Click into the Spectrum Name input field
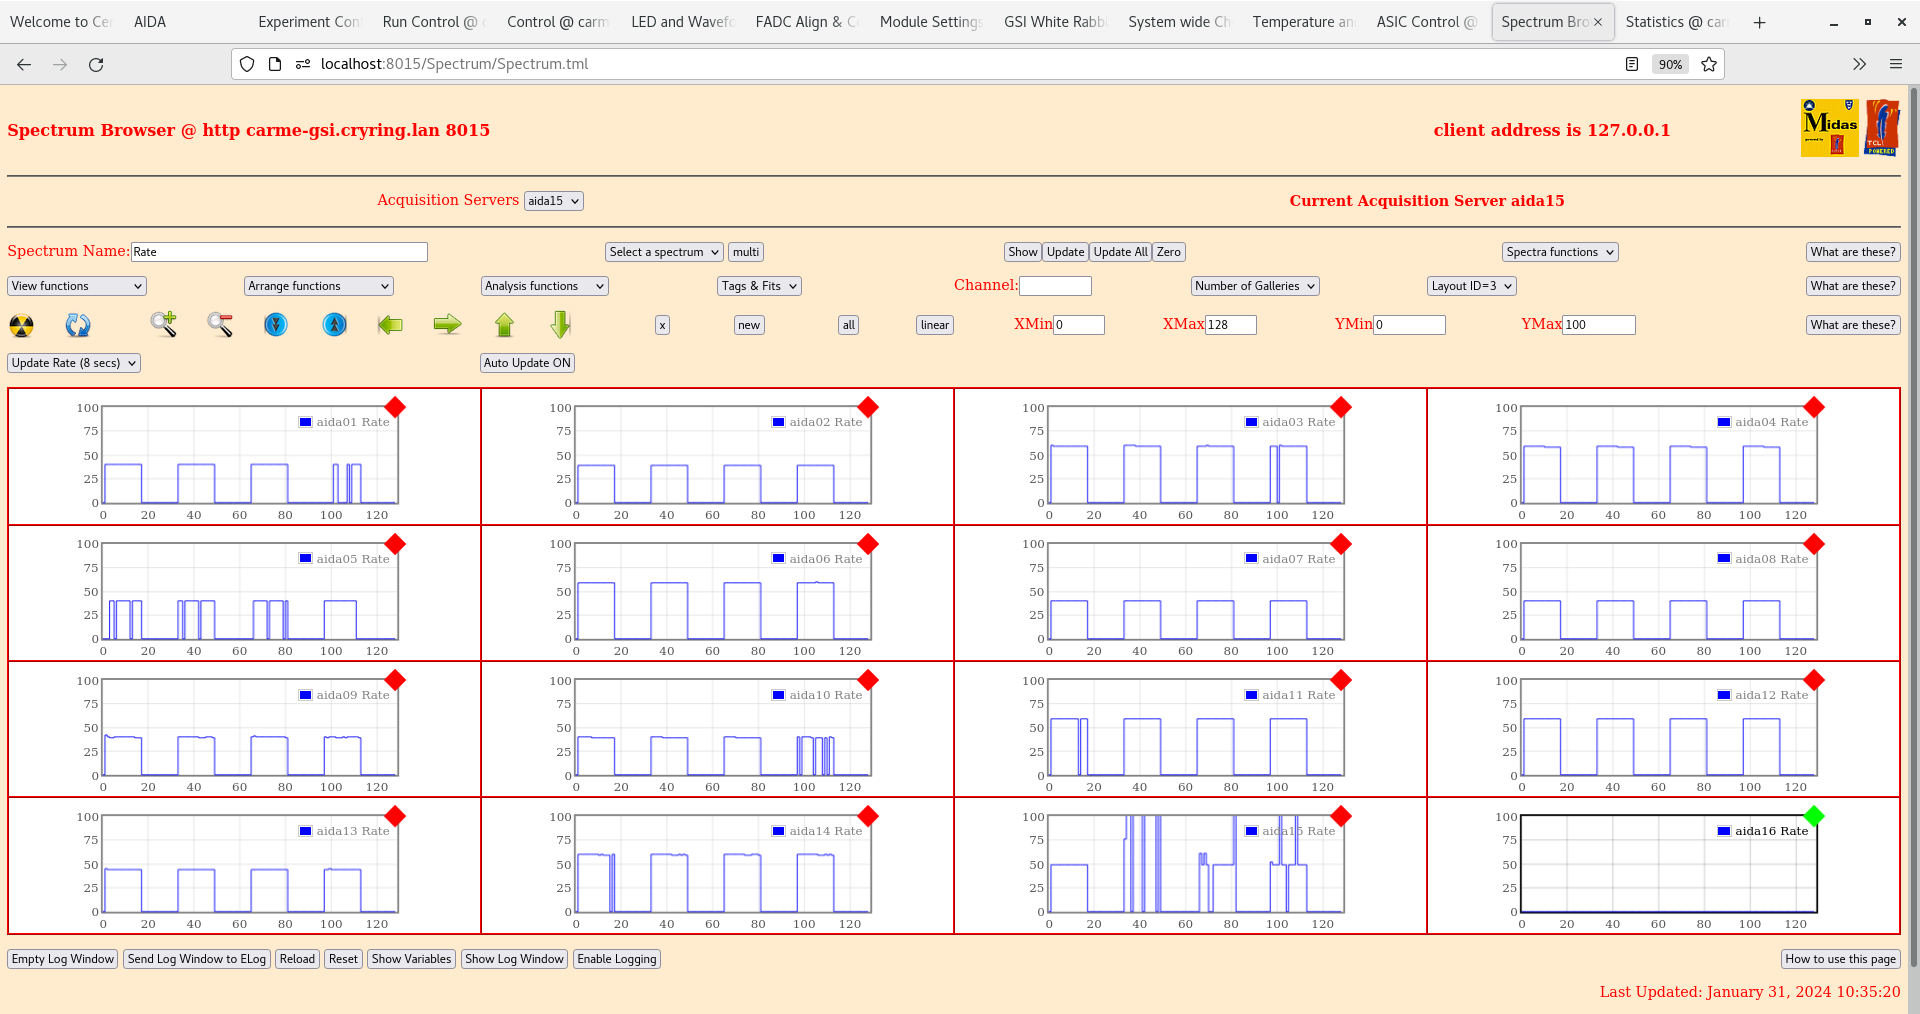Image resolution: width=1920 pixels, height=1014 pixels. tap(279, 252)
